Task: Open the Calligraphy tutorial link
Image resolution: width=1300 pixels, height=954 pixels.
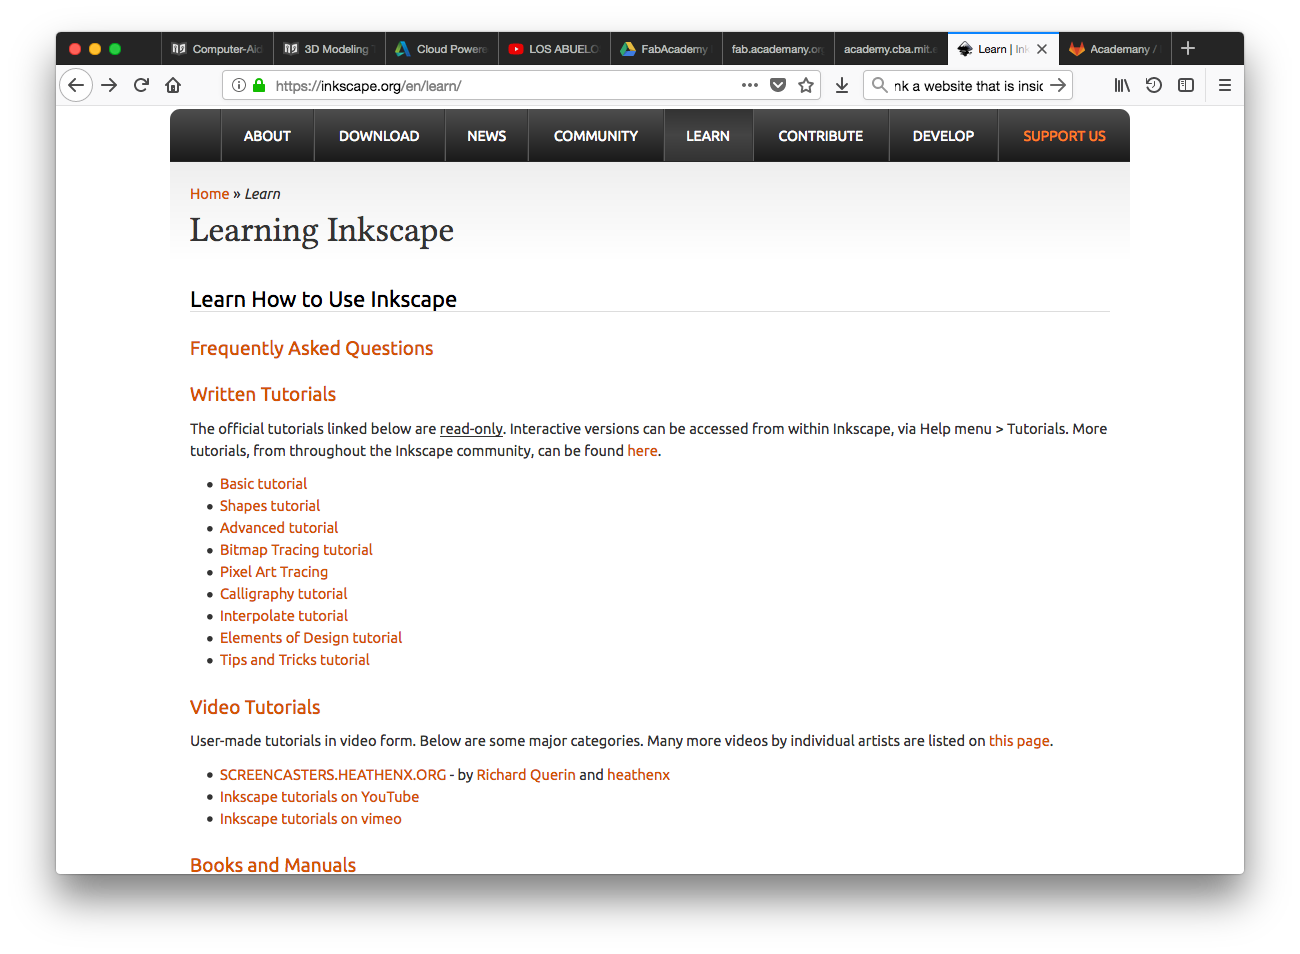Action: [x=284, y=594]
